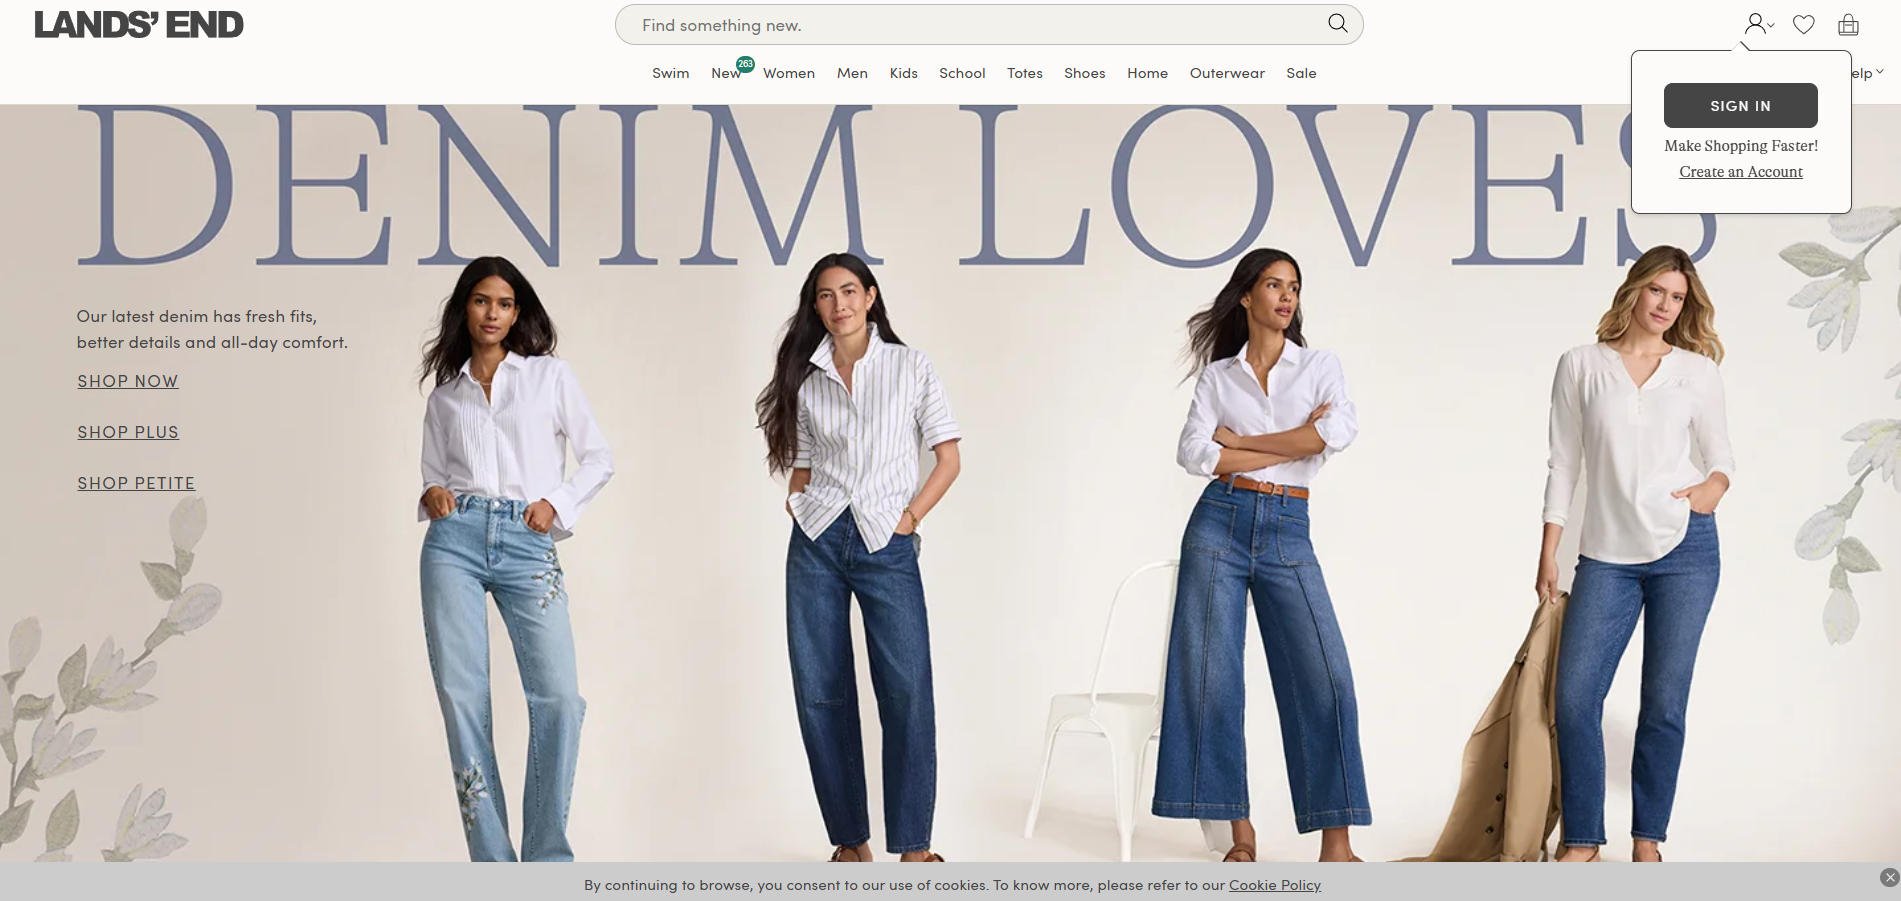Open the Outerwear navigation menu
1901x901 pixels.
tap(1227, 72)
